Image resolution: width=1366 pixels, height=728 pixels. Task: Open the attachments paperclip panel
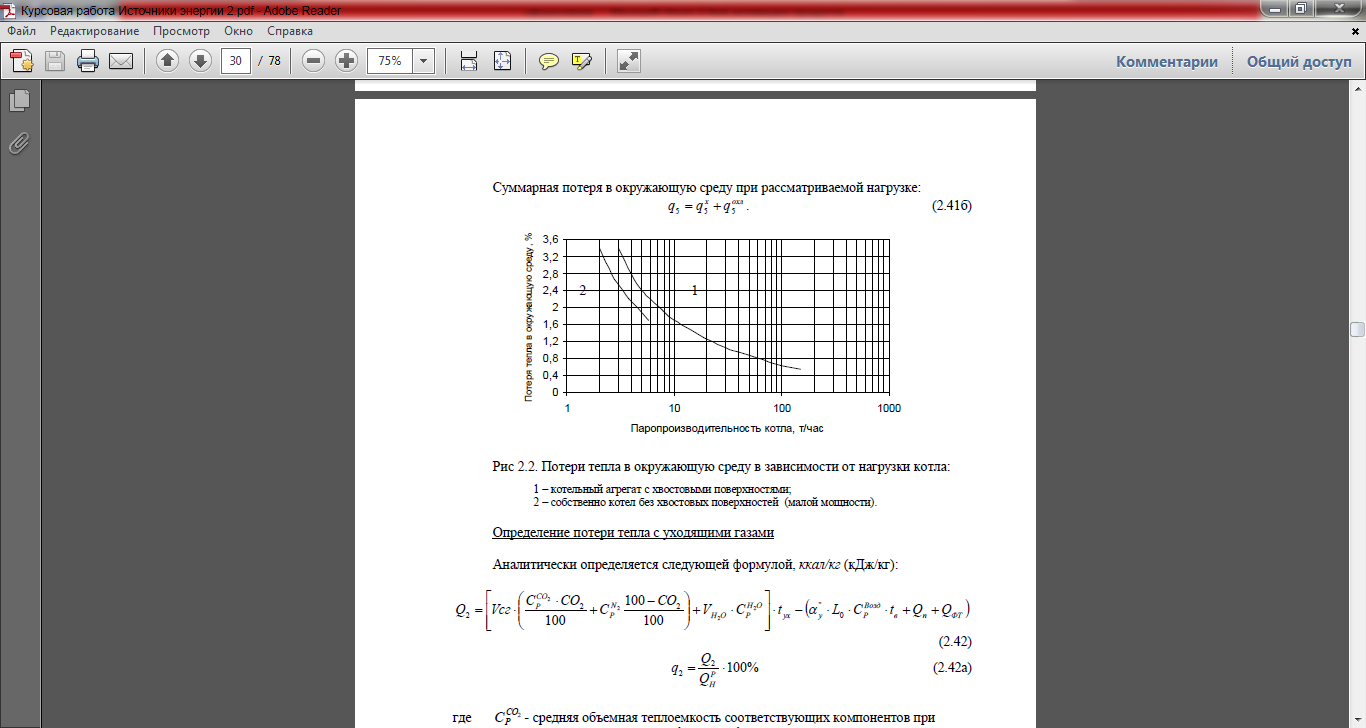tap(19, 143)
